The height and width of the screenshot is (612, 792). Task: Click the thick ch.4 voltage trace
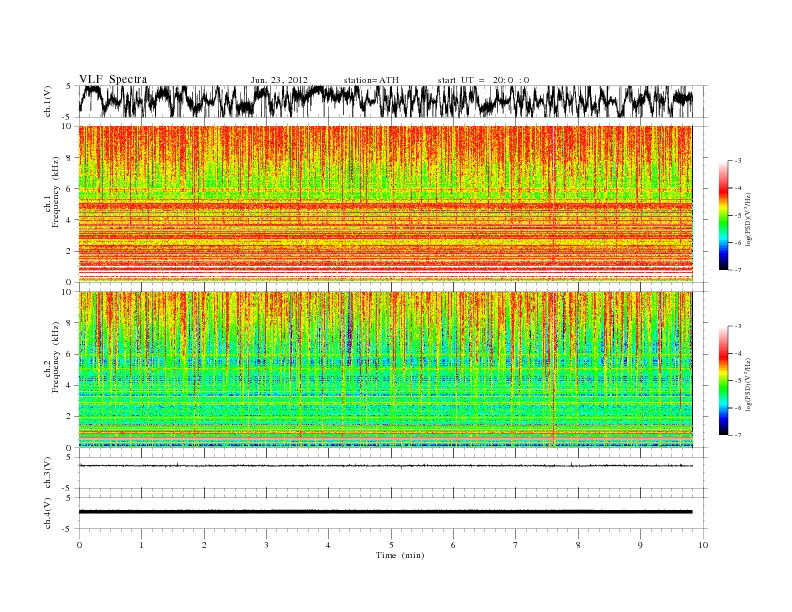click(386, 512)
